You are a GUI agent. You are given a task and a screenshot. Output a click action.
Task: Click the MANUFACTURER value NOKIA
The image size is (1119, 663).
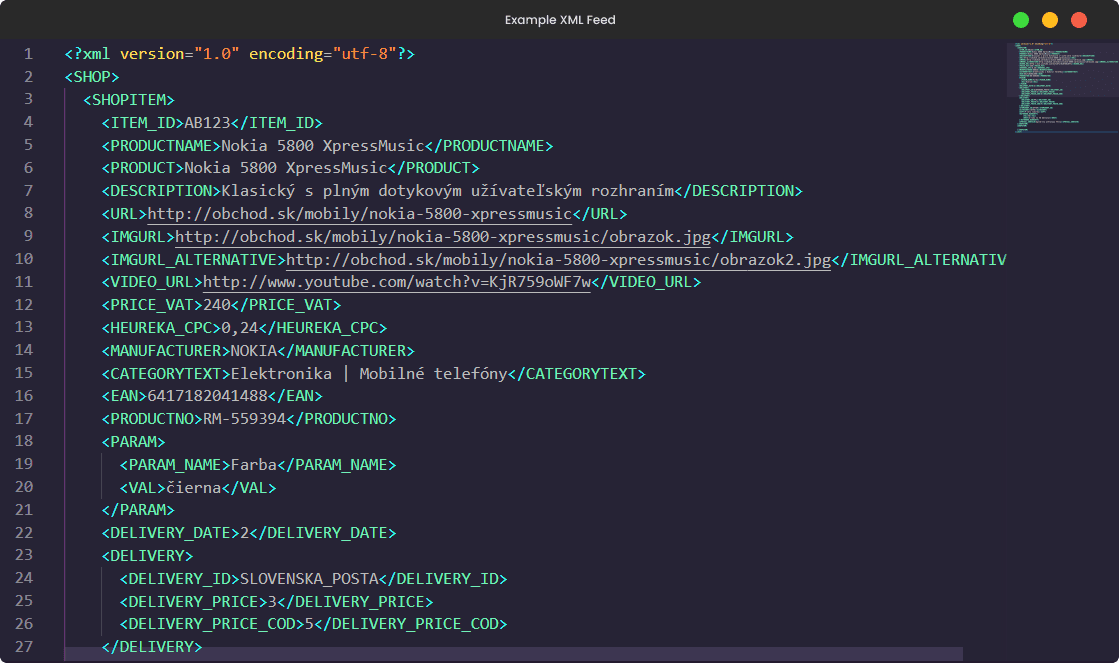point(253,350)
